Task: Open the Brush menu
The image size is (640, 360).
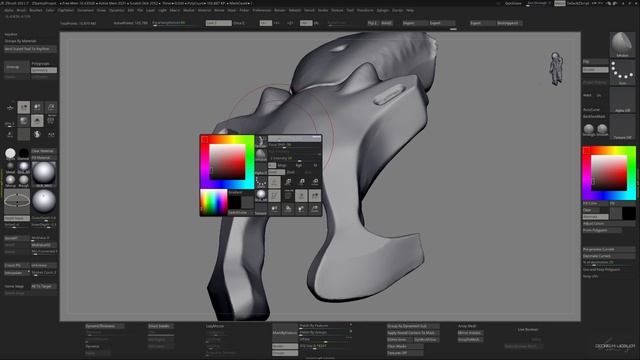Action: pos(21,10)
